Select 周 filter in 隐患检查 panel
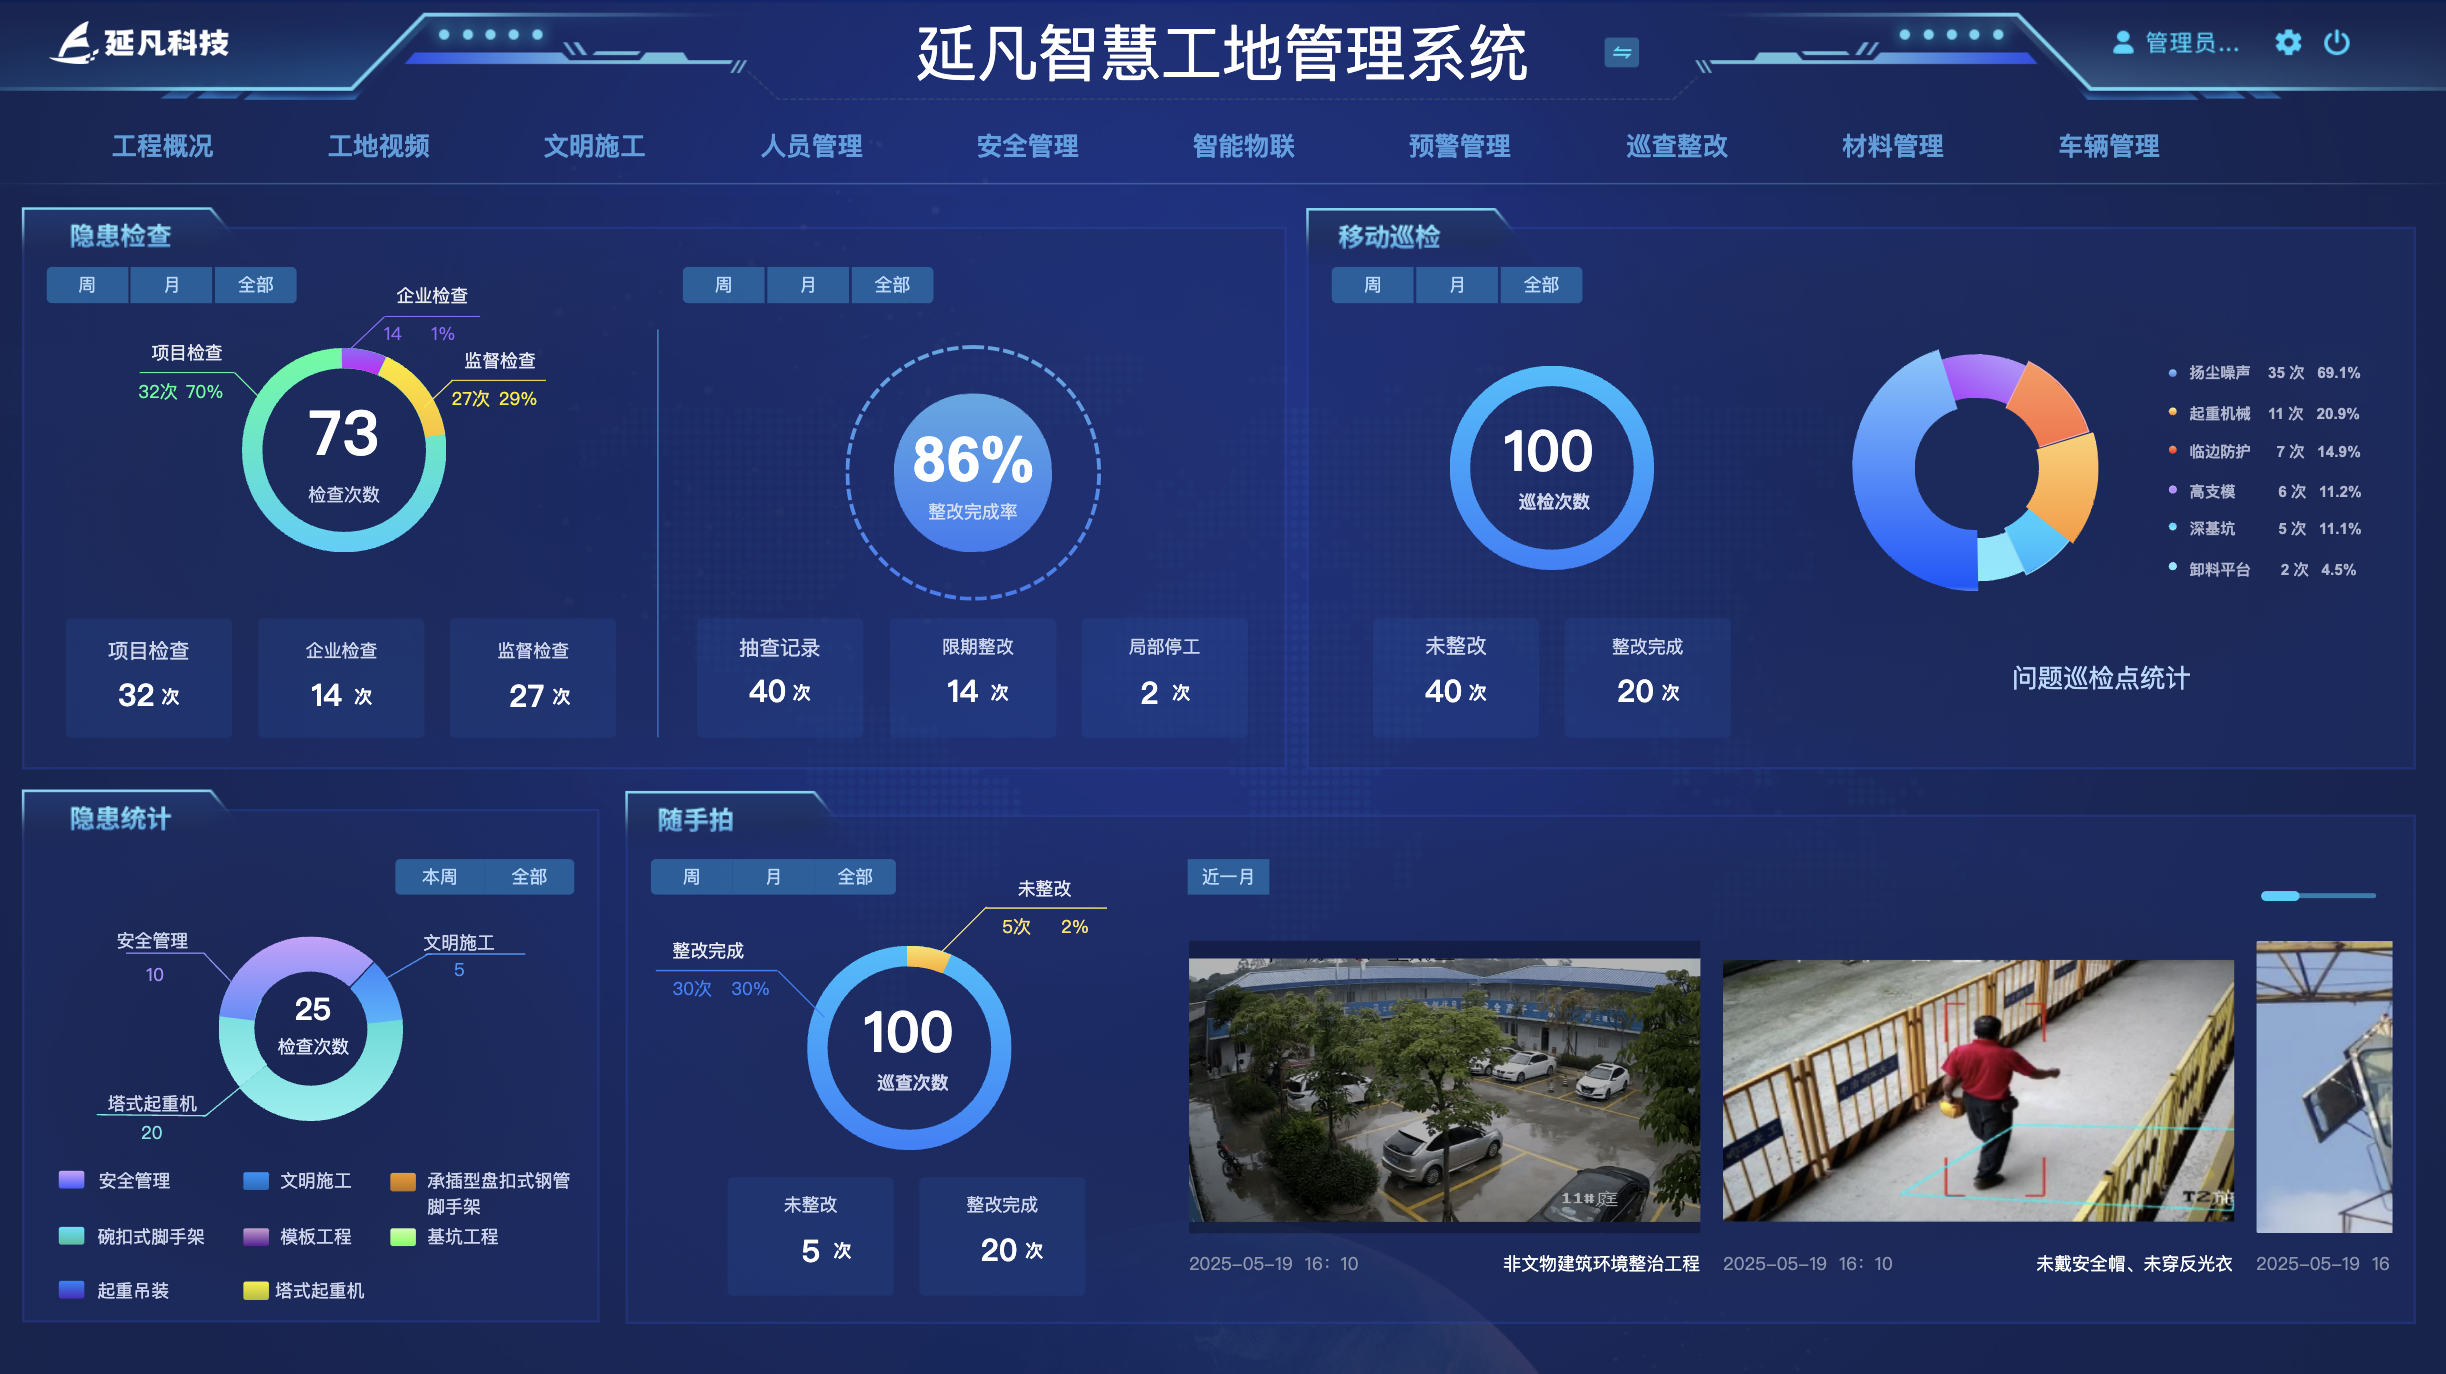The height and width of the screenshot is (1374, 2446). click(x=87, y=285)
